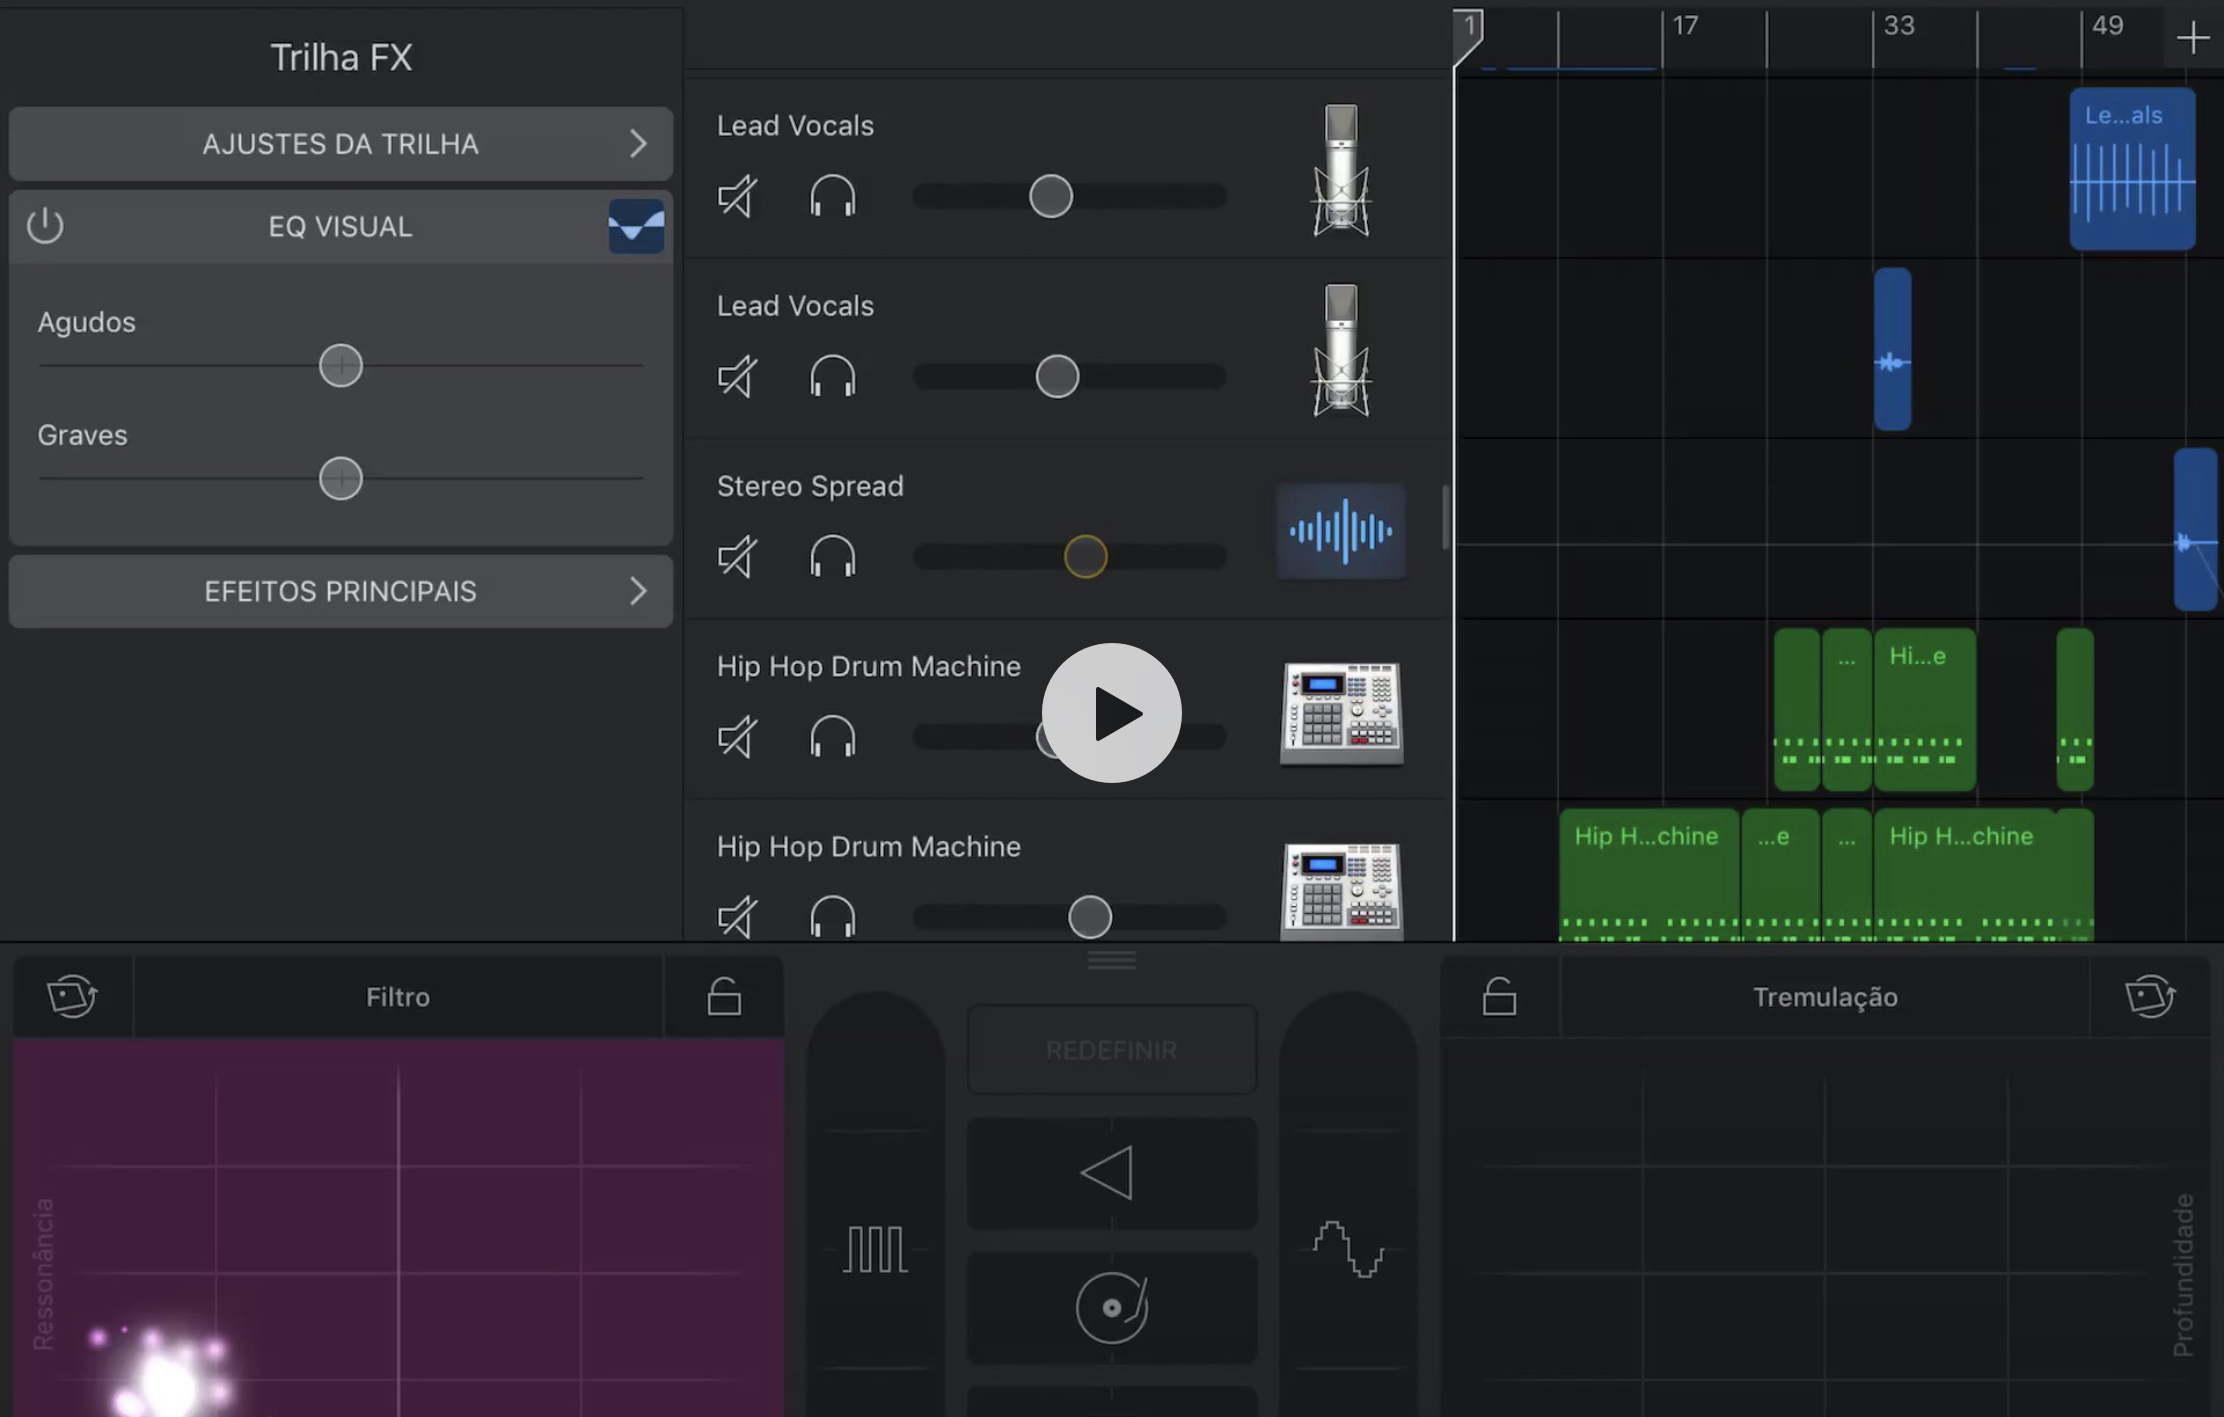Click Stereo Spread volume knob
2224x1417 pixels.
(x=1085, y=557)
